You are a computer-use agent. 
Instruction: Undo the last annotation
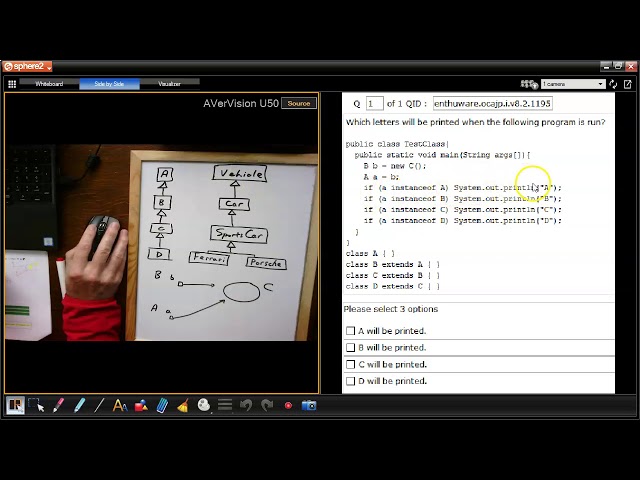tap(246, 405)
